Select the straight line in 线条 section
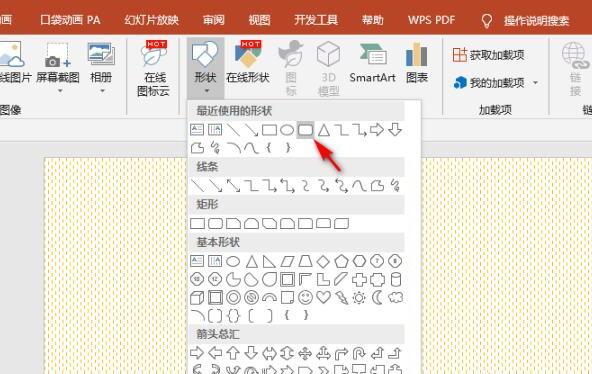The width and height of the screenshot is (592, 374). [197, 186]
